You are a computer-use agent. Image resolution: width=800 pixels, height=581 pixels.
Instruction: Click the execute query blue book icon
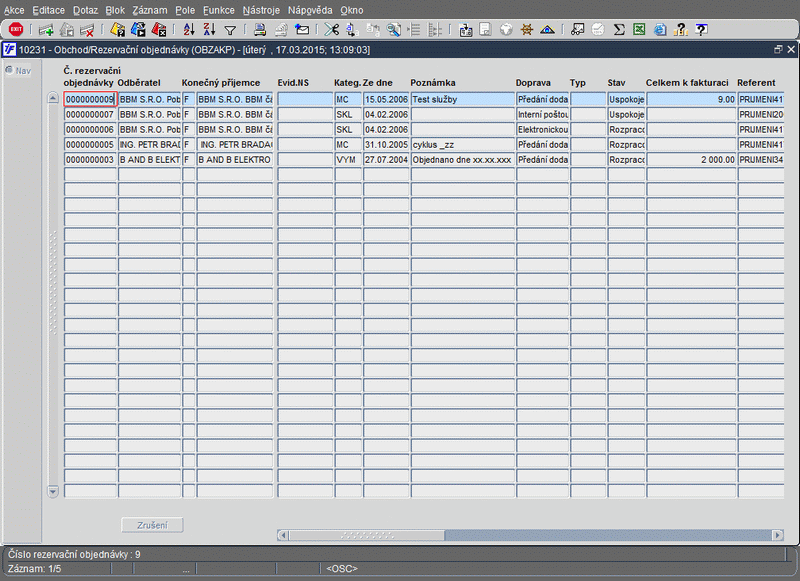point(138,30)
